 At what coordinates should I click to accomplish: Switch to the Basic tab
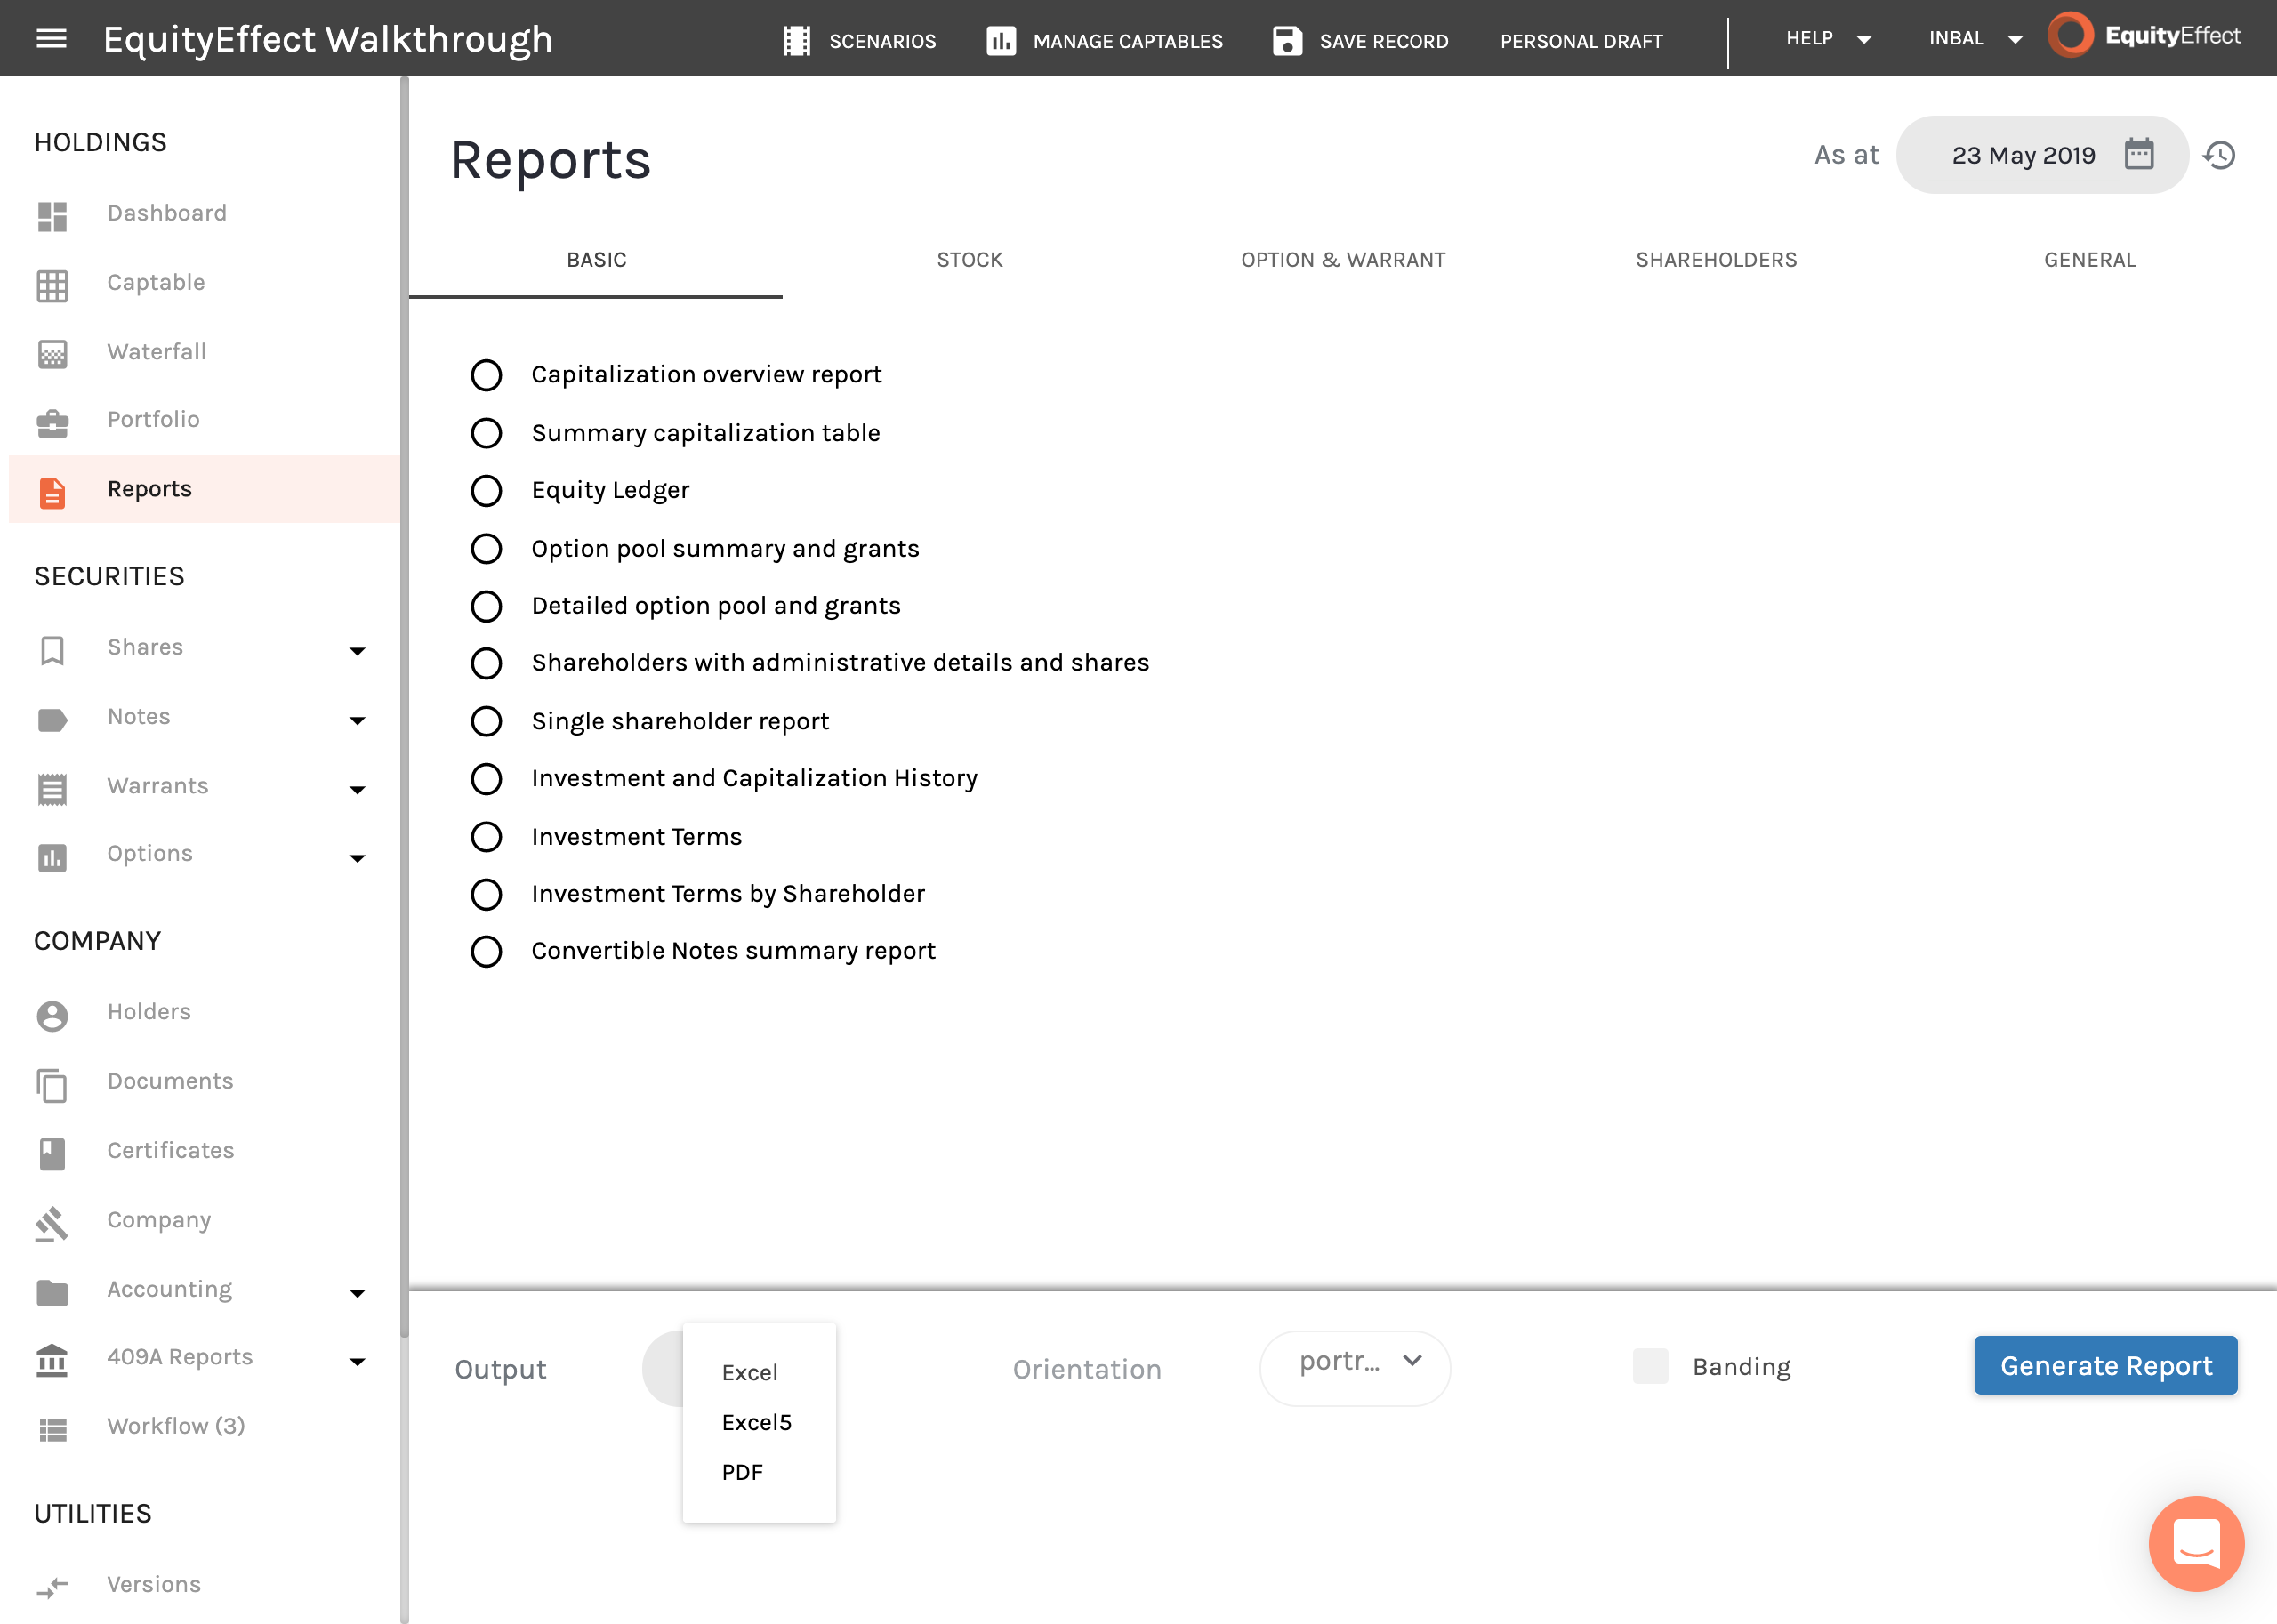[596, 260]
